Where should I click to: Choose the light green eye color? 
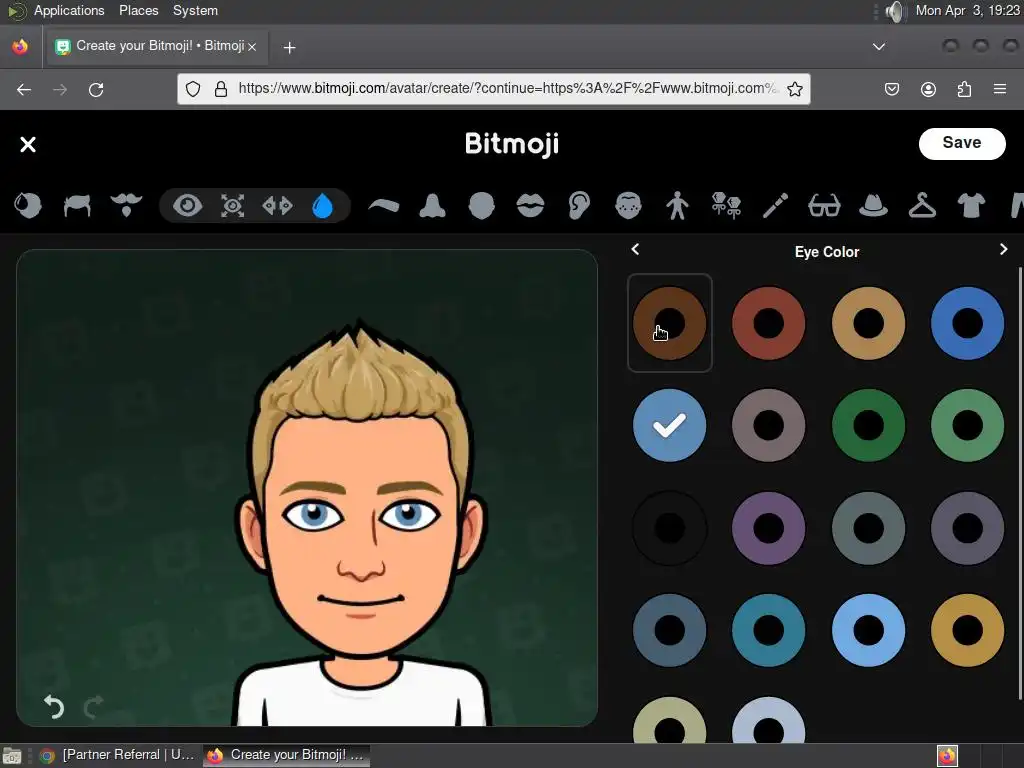(x=968, y=425)
